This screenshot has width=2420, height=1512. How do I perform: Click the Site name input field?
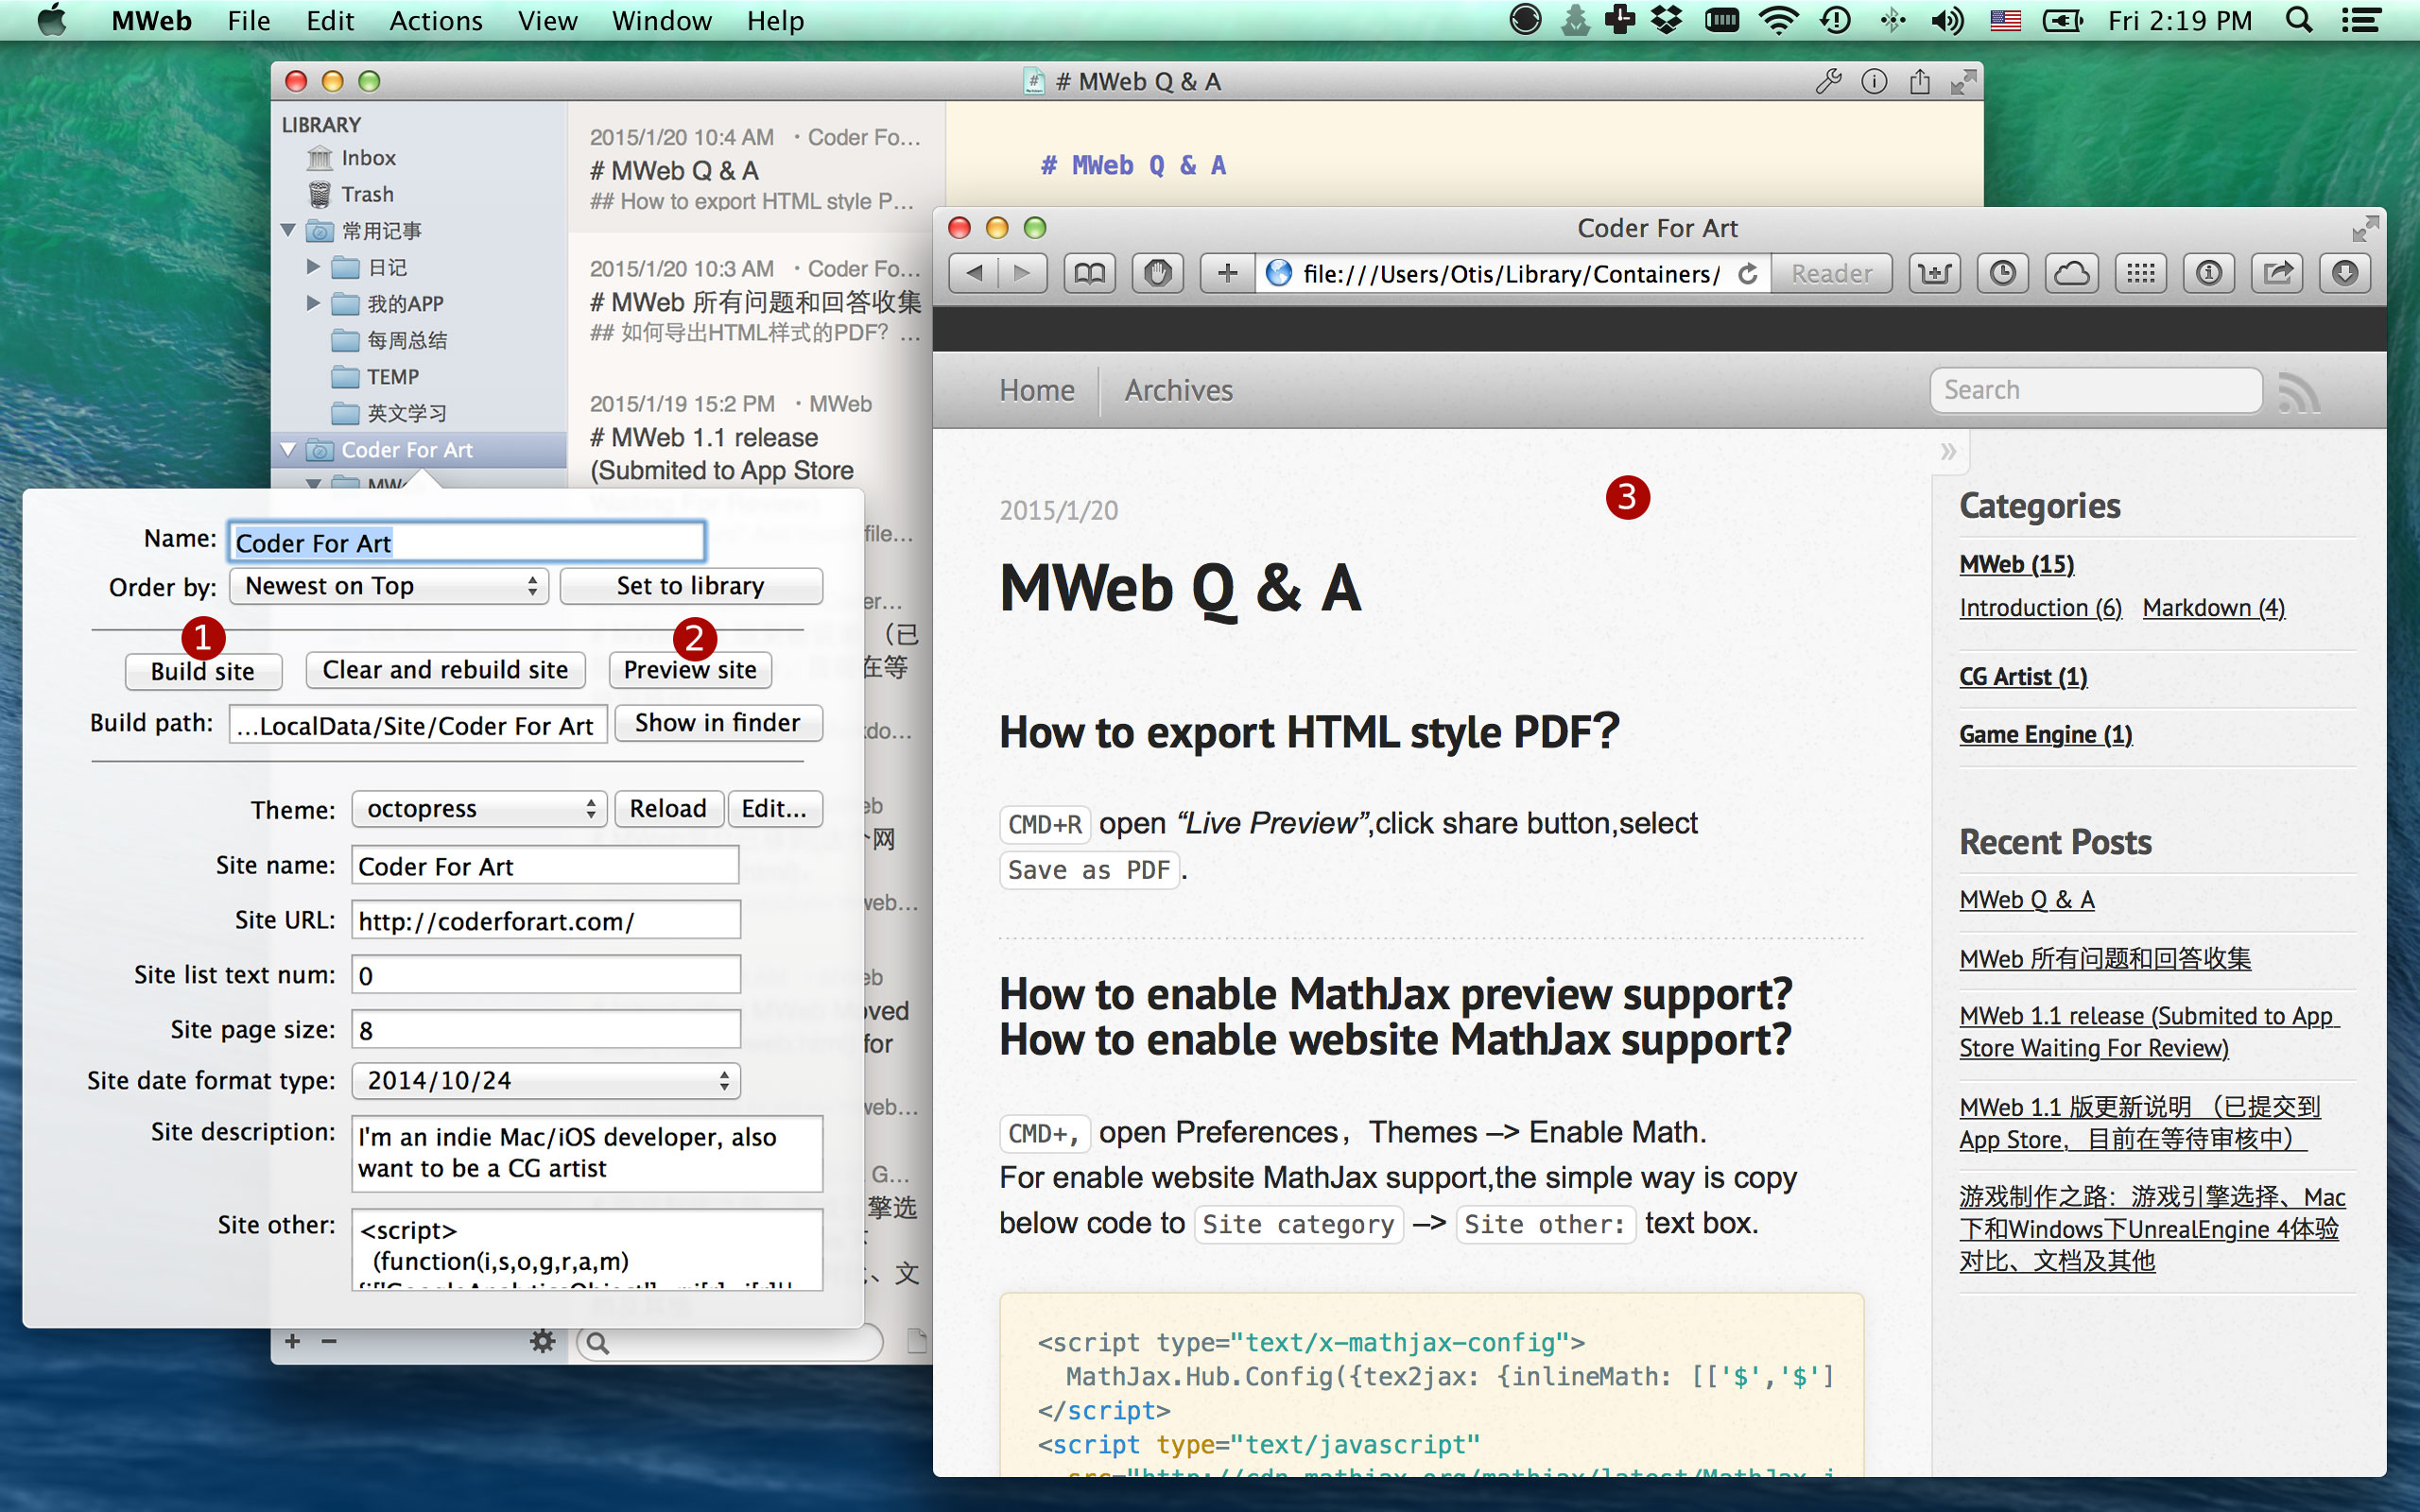click(x=542, y=866)
